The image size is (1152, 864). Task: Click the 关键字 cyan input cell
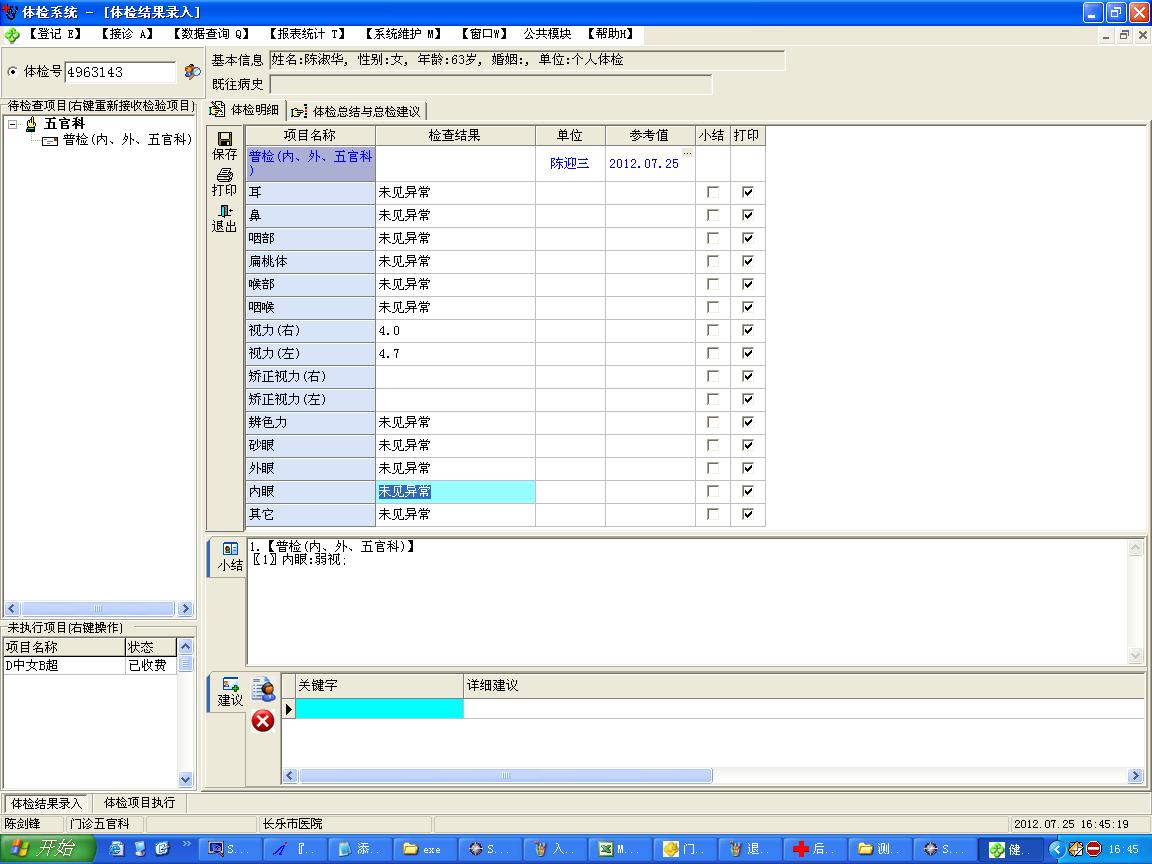379,709
